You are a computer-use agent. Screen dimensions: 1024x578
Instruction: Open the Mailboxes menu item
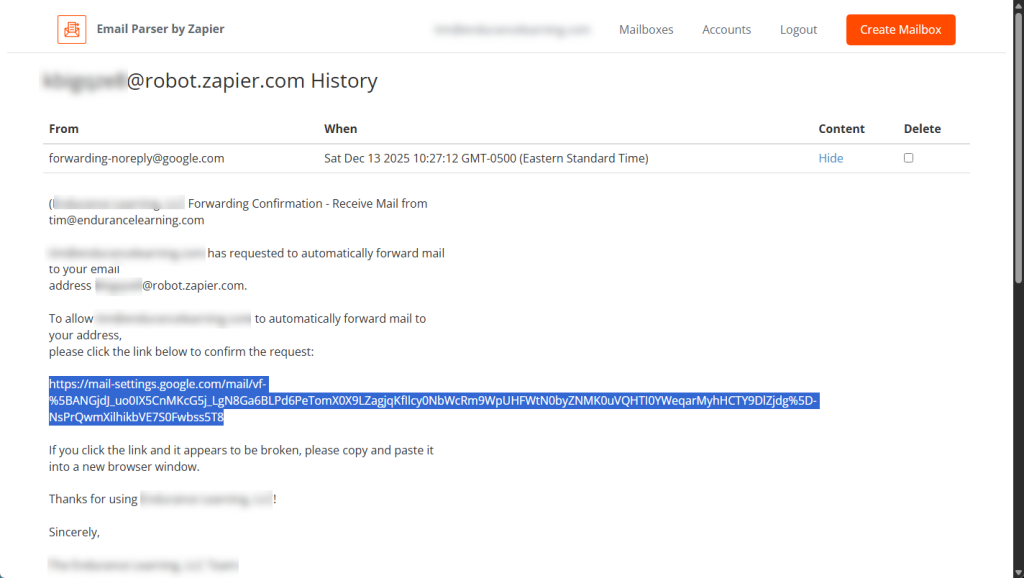646,29
